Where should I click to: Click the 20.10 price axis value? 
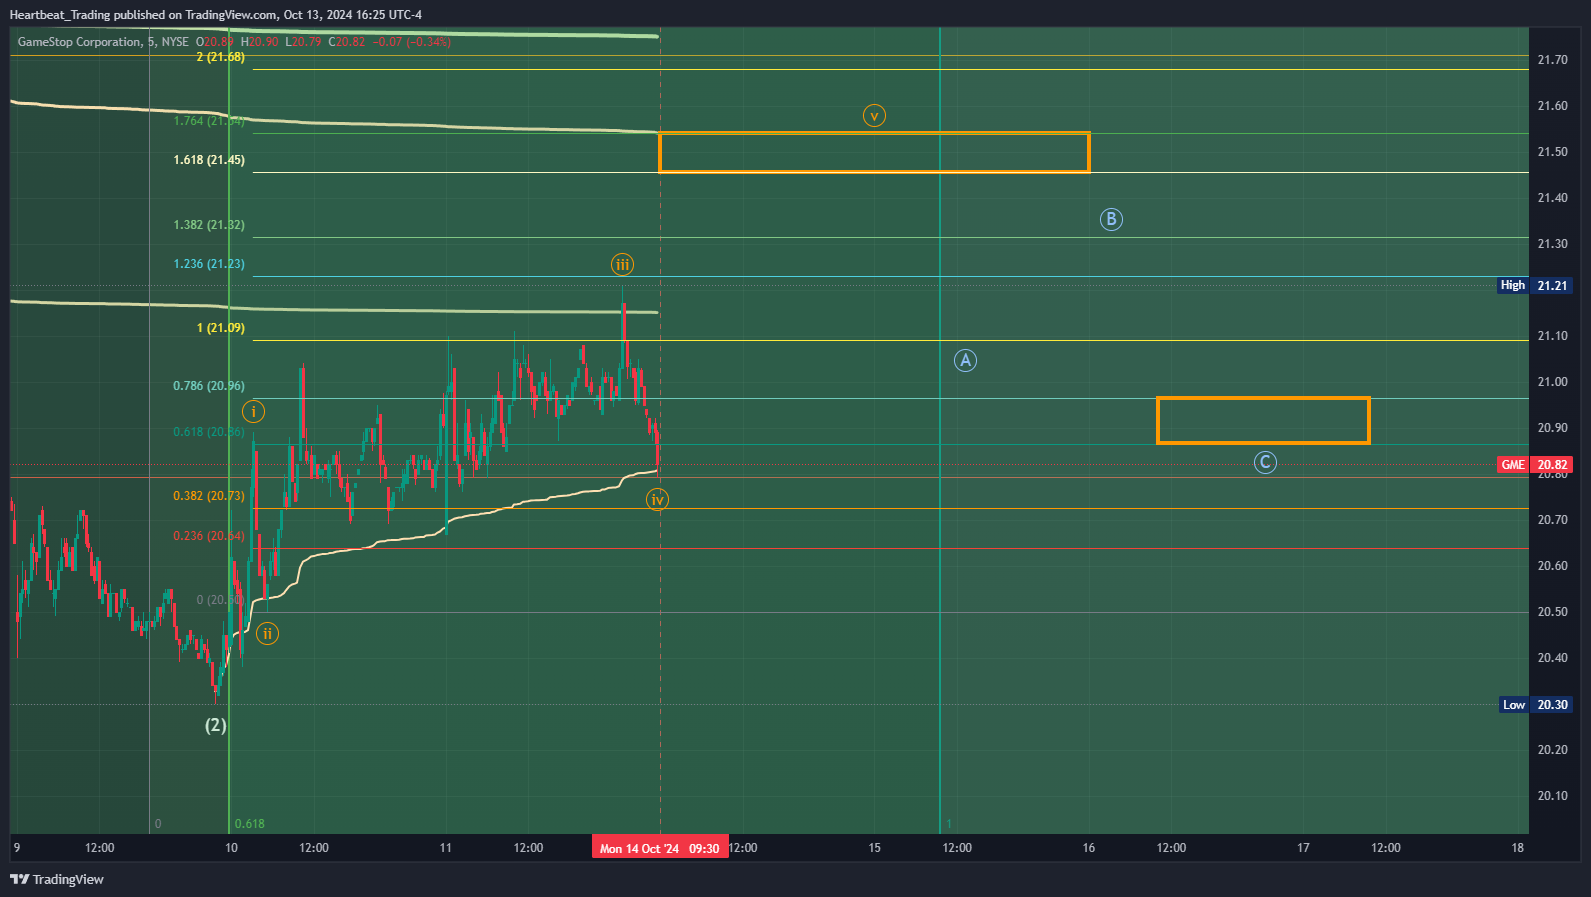[1552, 796]
